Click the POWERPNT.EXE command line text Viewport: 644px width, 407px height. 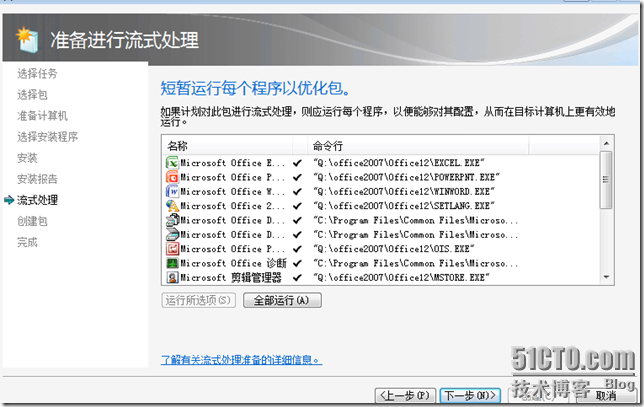tap(406, 177)
